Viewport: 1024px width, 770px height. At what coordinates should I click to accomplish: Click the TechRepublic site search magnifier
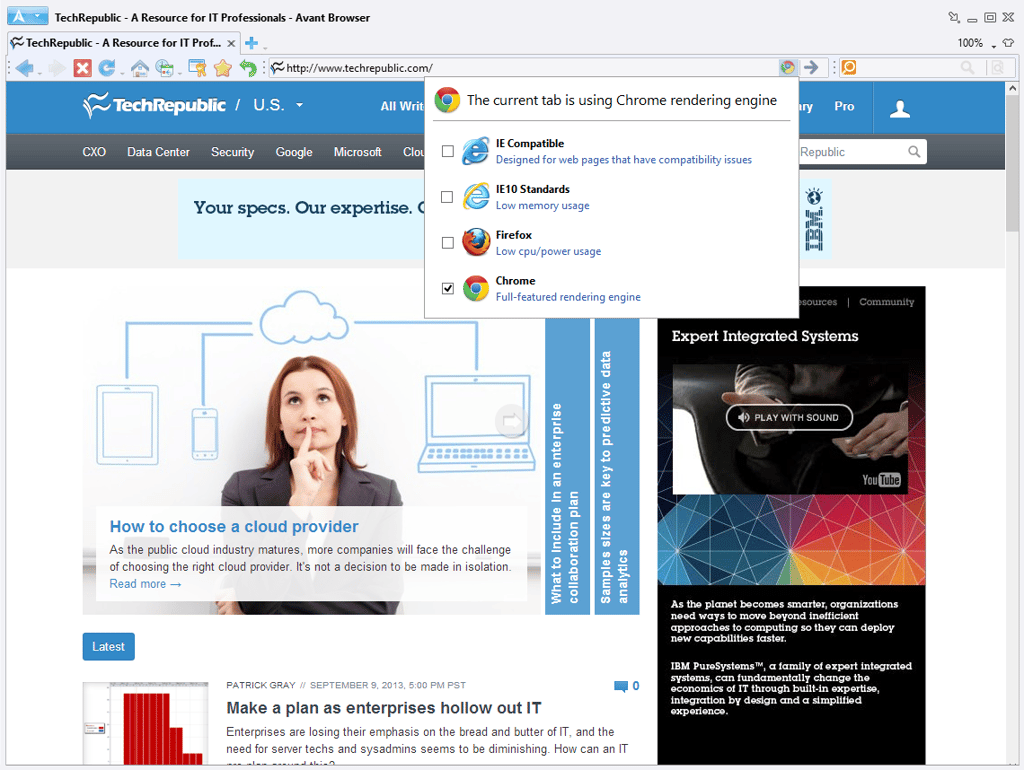(x=914, y=152)
